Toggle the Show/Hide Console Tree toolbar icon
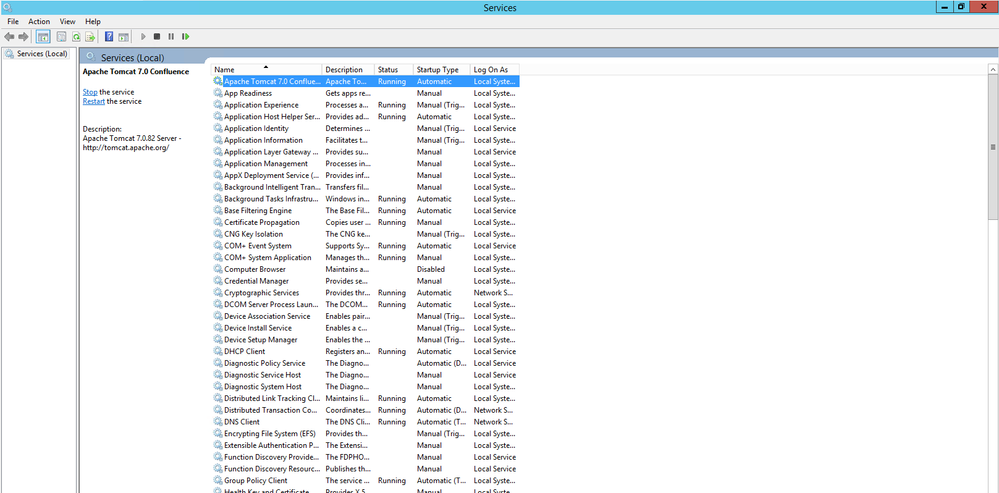Screen dimensions: 999x493 [x=43, y=37]
